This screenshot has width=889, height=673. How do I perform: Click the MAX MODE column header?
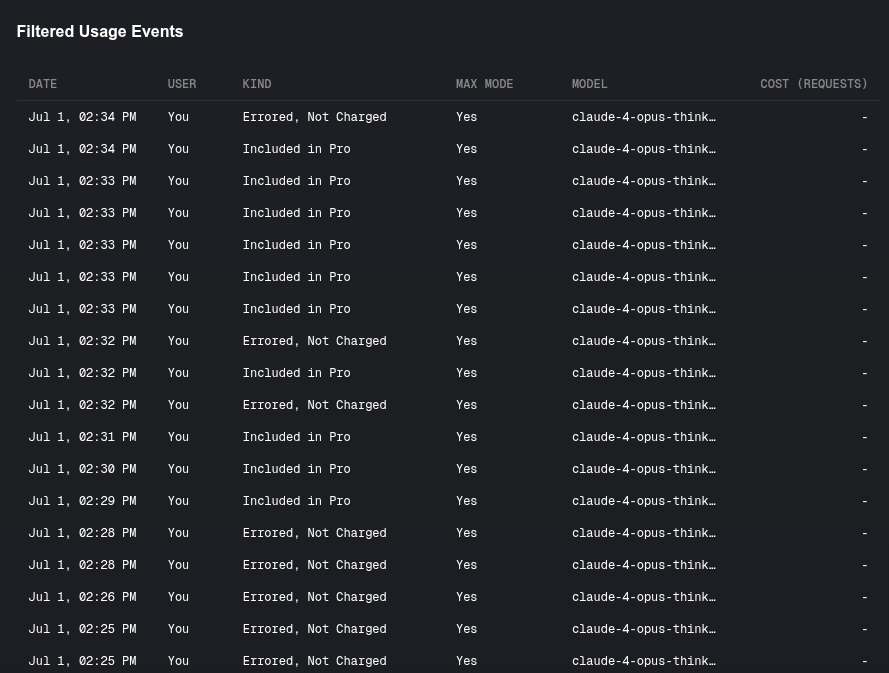click(x=484, y=84)
